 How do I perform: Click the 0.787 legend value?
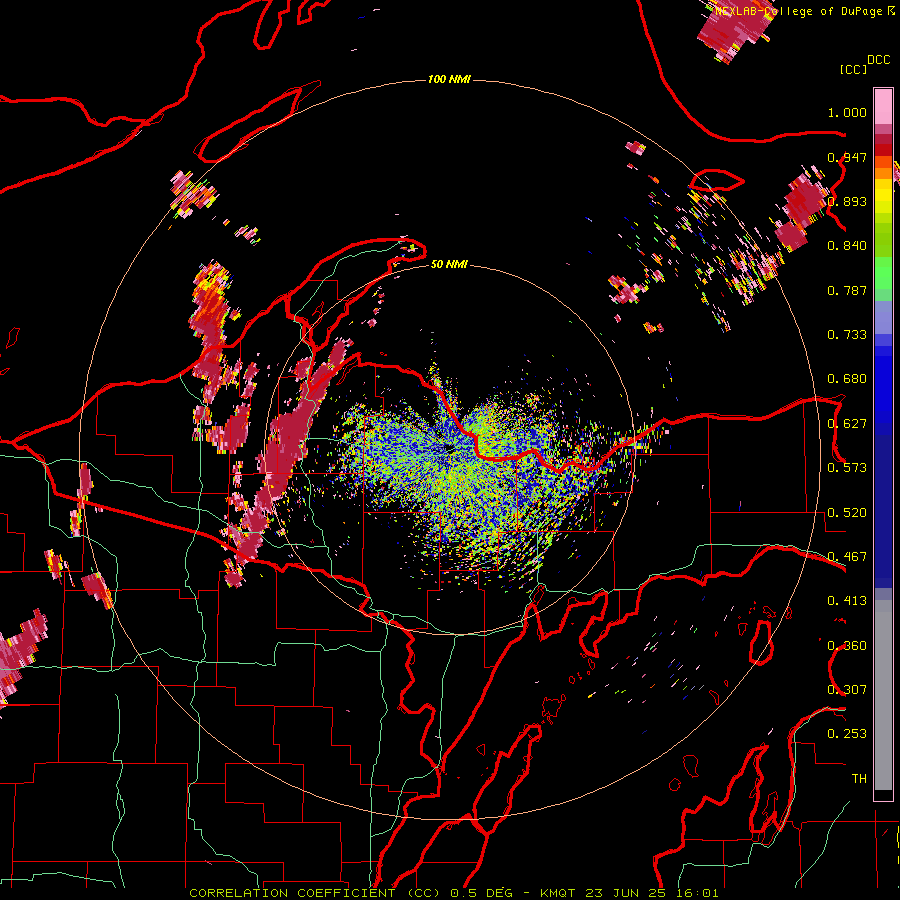(847, 290)
